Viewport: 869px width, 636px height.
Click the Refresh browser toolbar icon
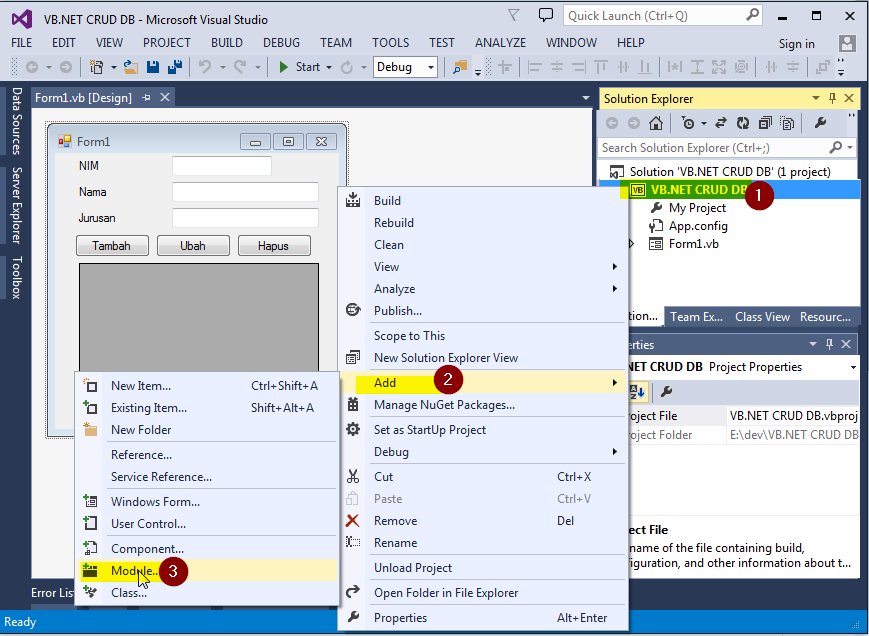coord(347,67)
